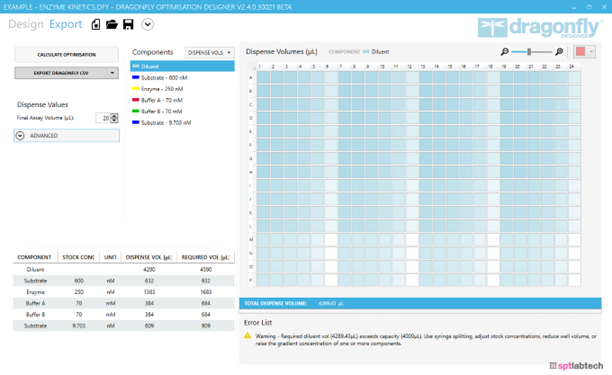Click the zoom in magnifier icon
This screenshot has width=612, height=375.
tap(559, 52)
